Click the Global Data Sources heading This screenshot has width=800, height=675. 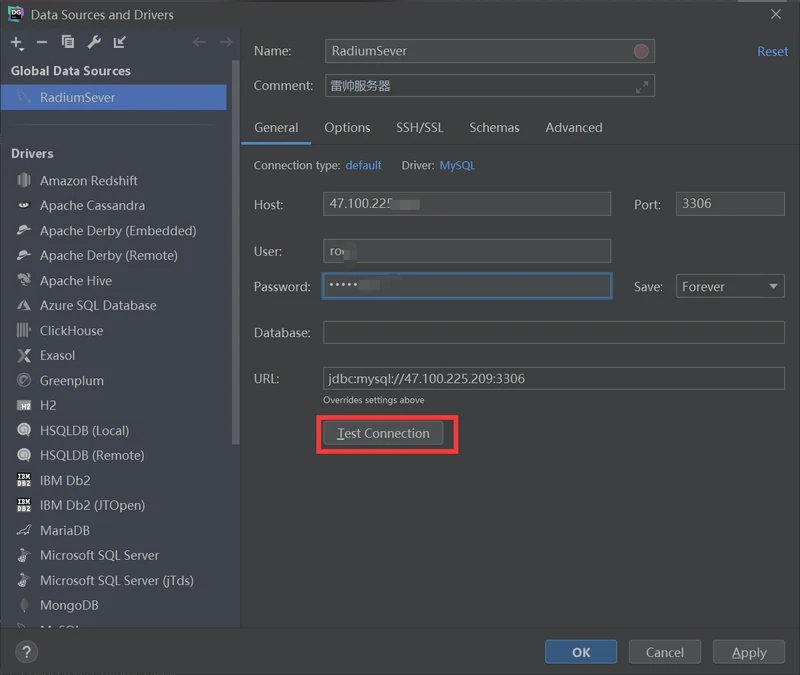pyautogui.click(x=71, y=71)
